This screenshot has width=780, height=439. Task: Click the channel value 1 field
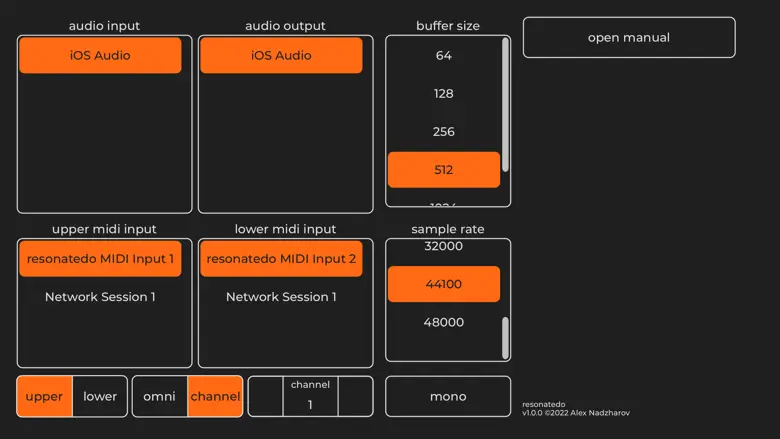310,396
